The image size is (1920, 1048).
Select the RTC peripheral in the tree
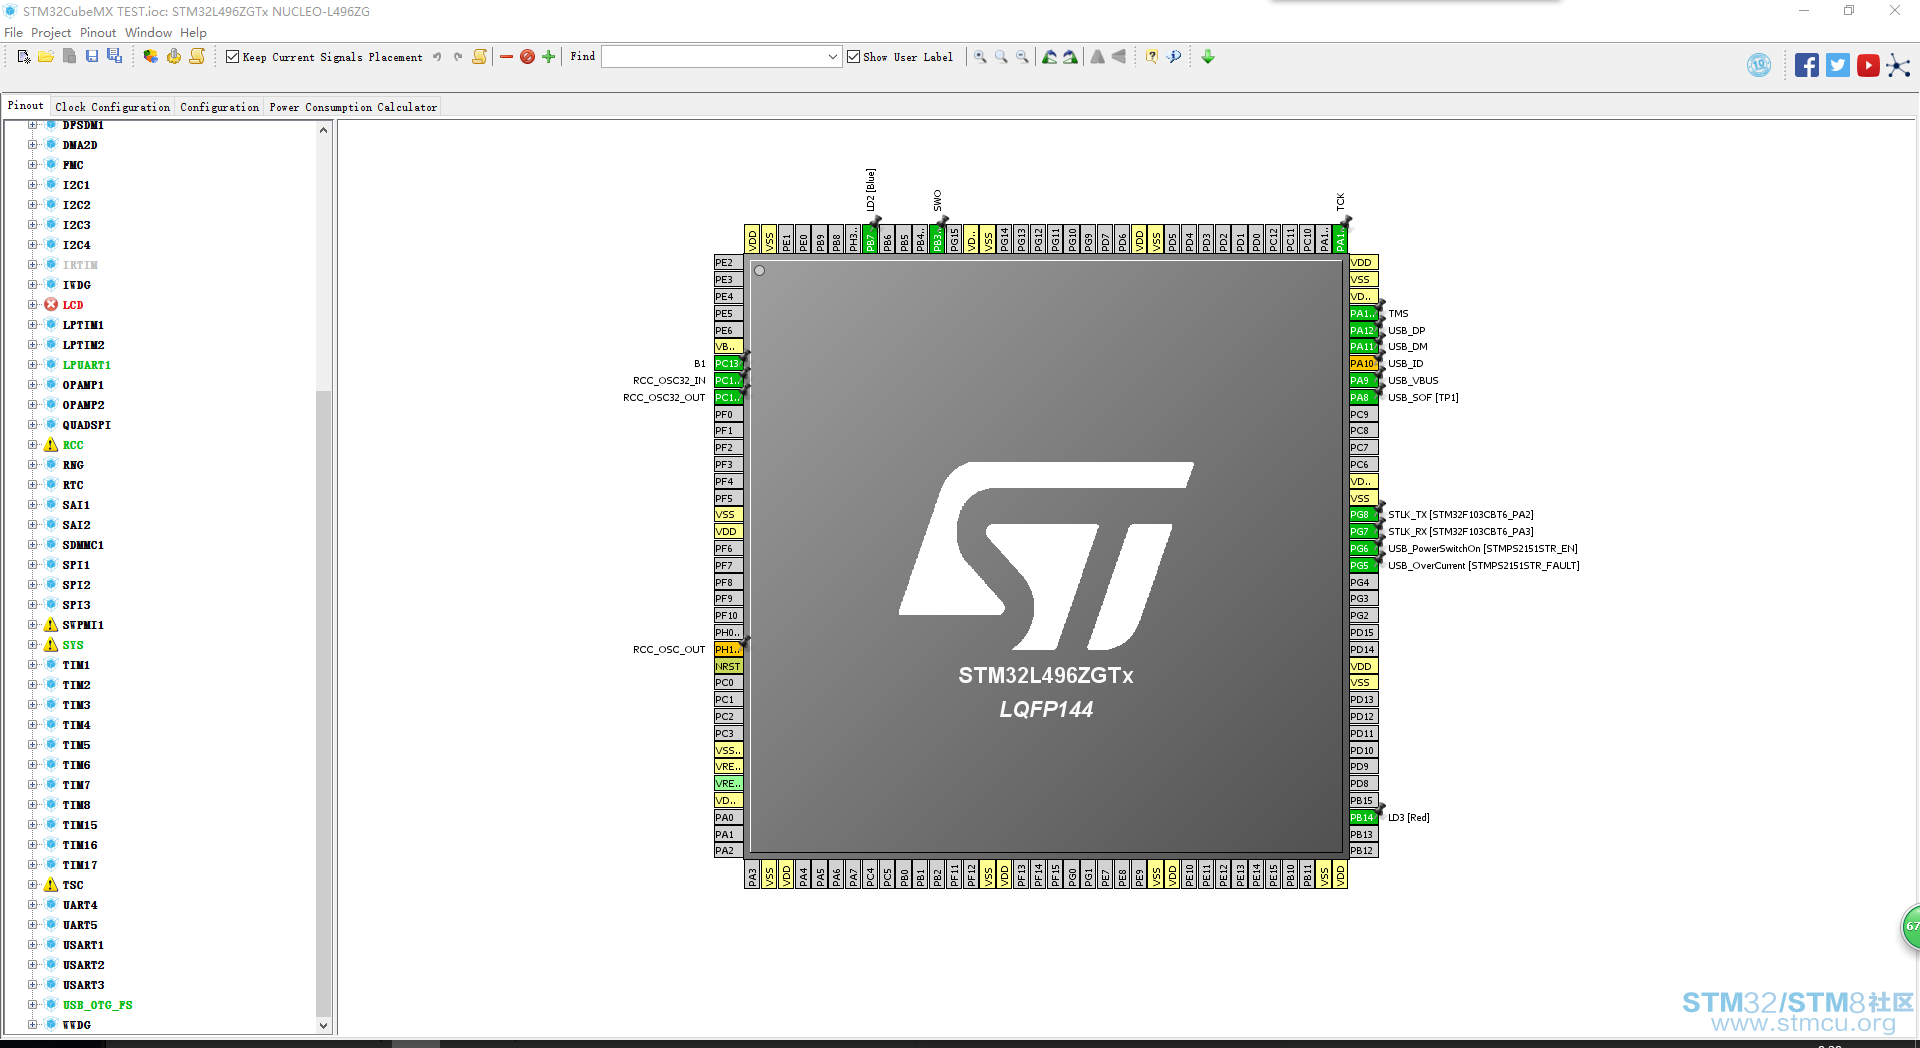73,485
